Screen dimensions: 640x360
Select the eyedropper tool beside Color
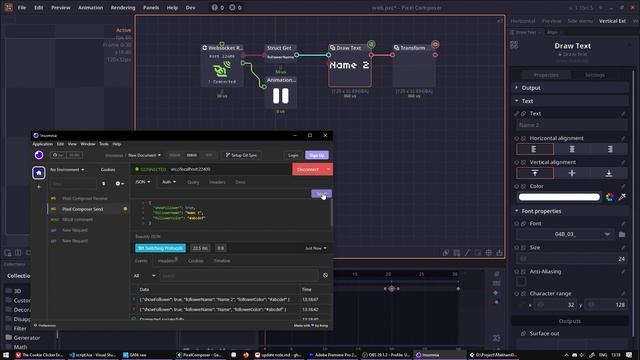(622, 197)
